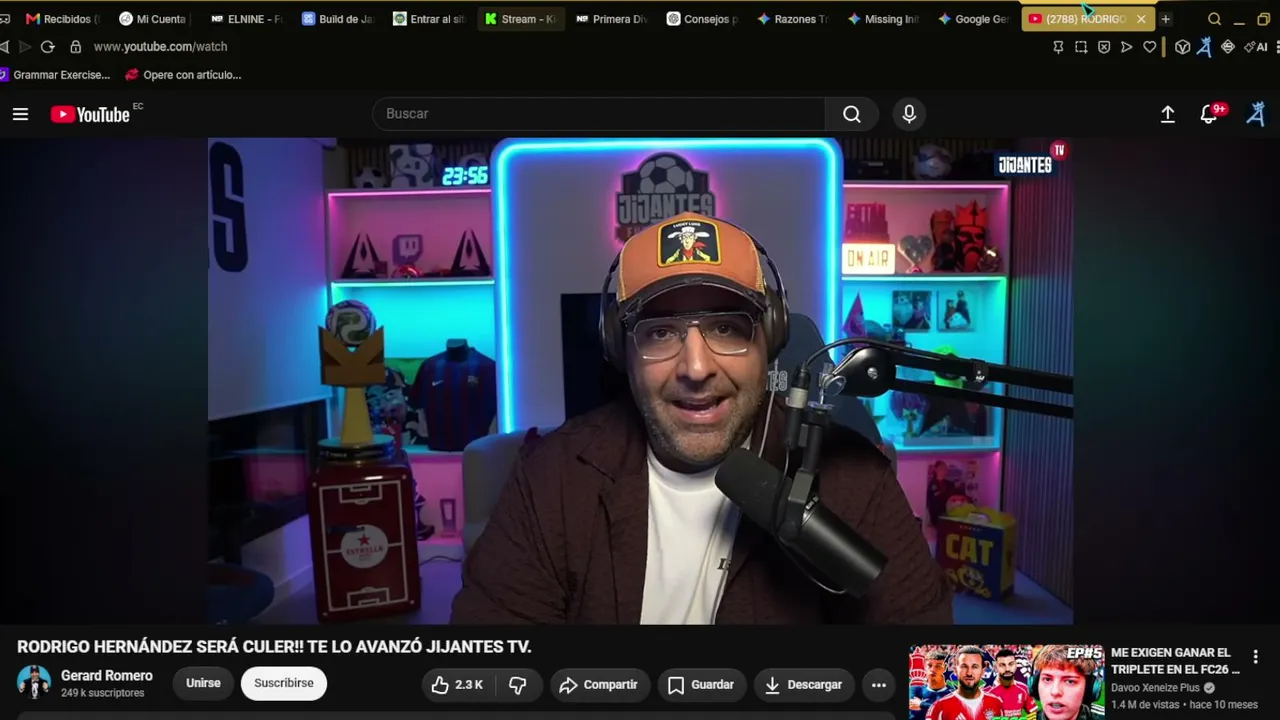The width and height of the screenshot is (1280, 720).
Task: Switch to the Consejos tab
Action: (702, 19)
